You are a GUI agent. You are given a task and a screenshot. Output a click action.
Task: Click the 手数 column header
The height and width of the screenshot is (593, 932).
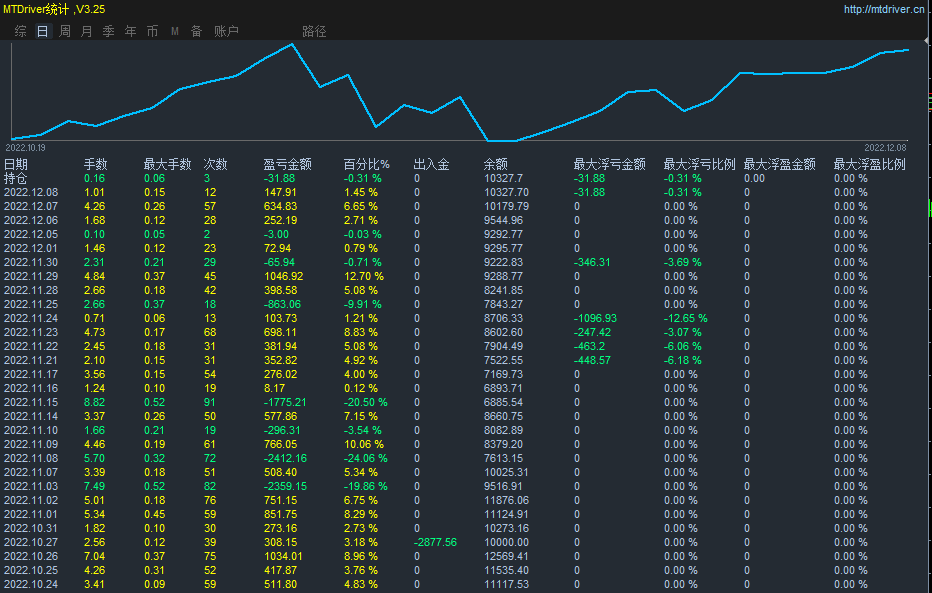[x=95, y=165]
